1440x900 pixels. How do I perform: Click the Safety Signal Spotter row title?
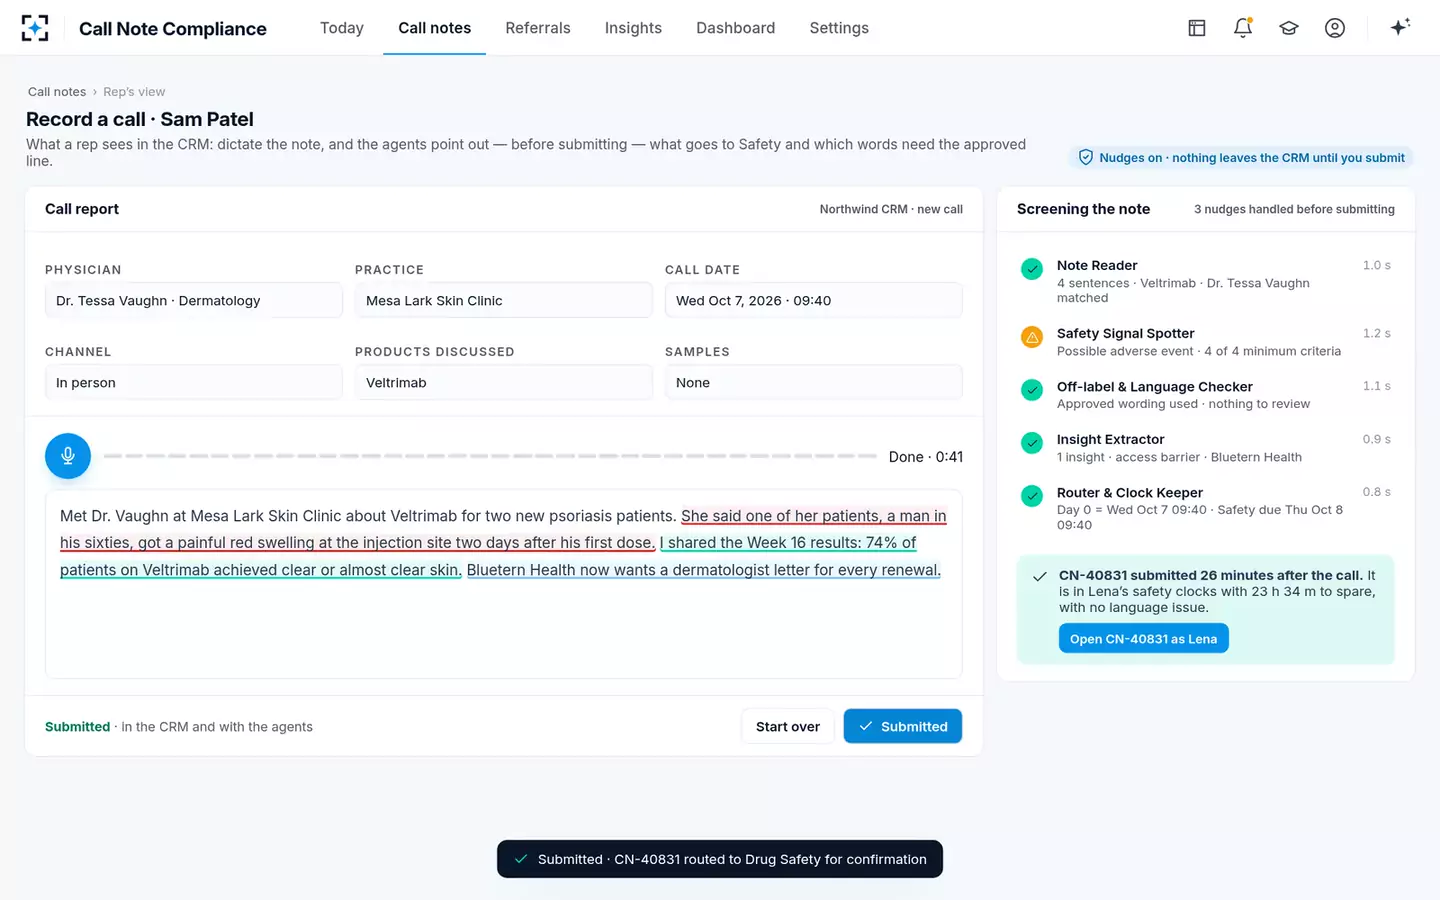click(1126, 333)
